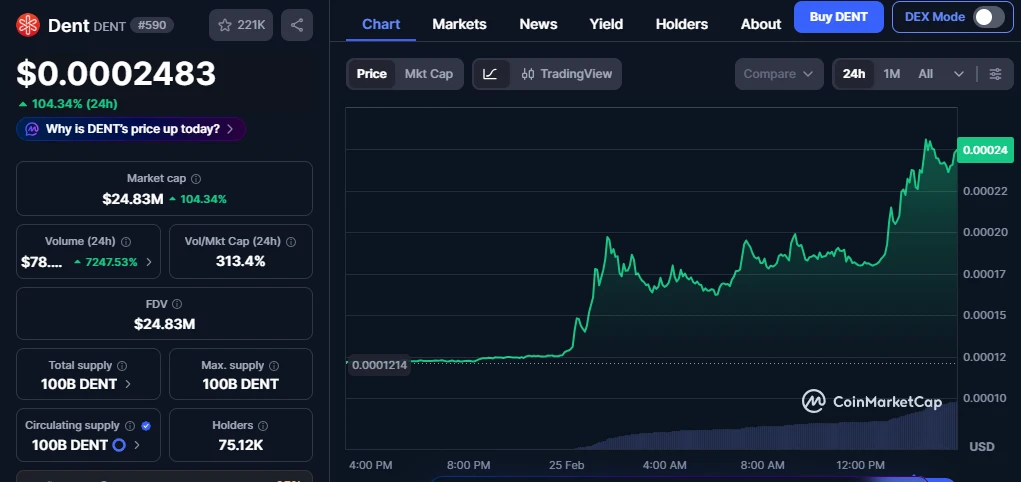The width and height of the screenshot is (1021, 482).
Task: Open the Compare dropdown
Action: point(779,74)
